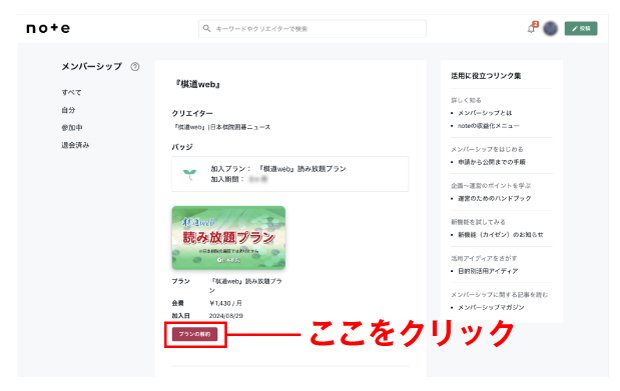Open the note logo home link
Image resolution: width=620 pixels, height=391 pixels.
pyautogui.click(x=48, y=28)
